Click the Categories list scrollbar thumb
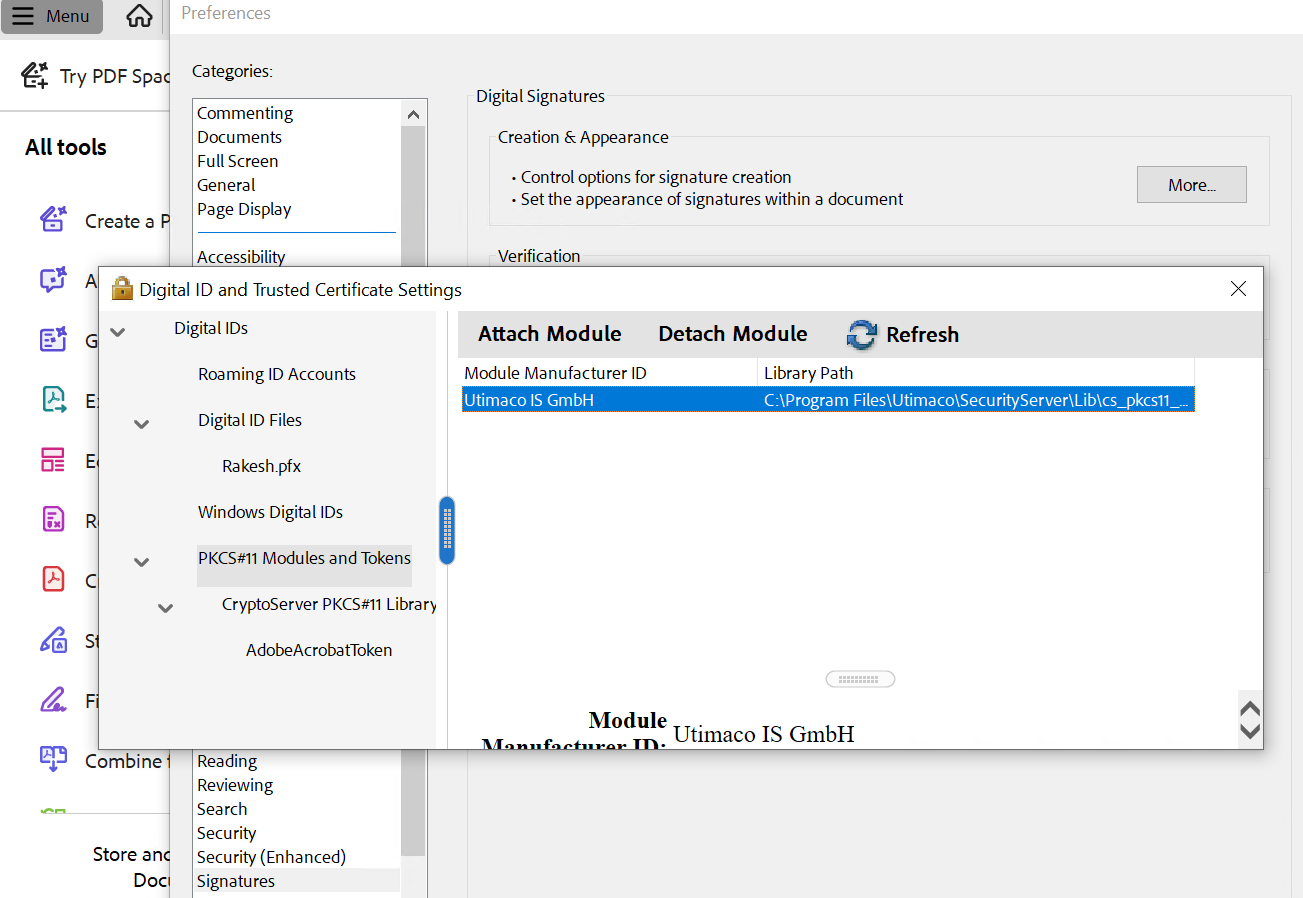The image size is (1303, 898). coord(414,490)
